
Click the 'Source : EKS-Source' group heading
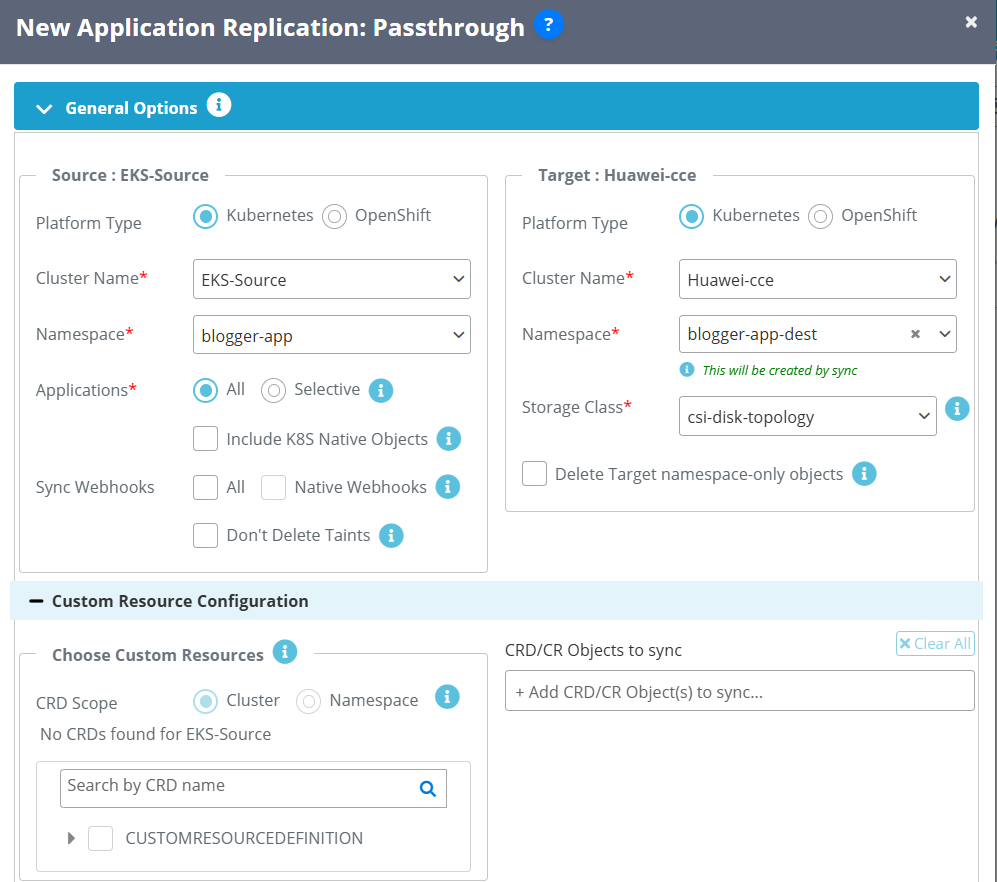(x=130, y=175)
